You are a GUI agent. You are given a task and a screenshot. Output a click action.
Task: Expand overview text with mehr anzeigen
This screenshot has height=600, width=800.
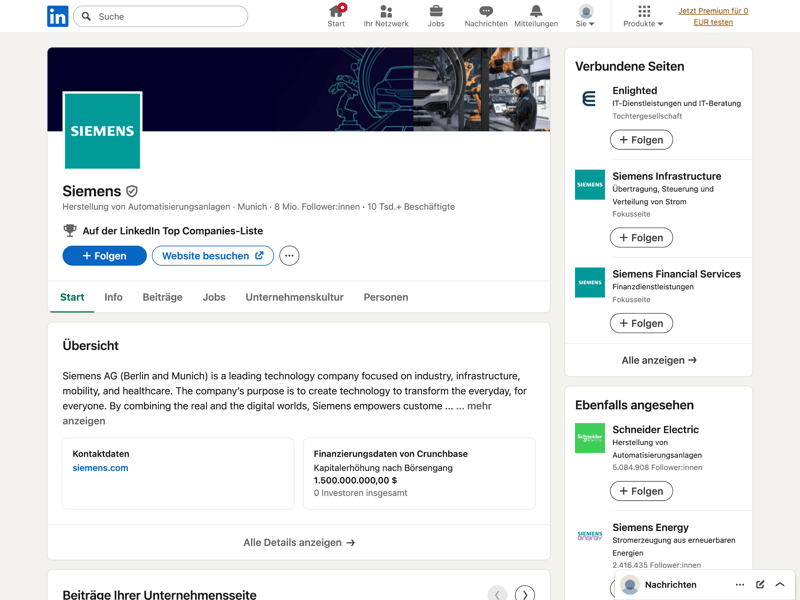pyautogui.click(x=480, y=406)
